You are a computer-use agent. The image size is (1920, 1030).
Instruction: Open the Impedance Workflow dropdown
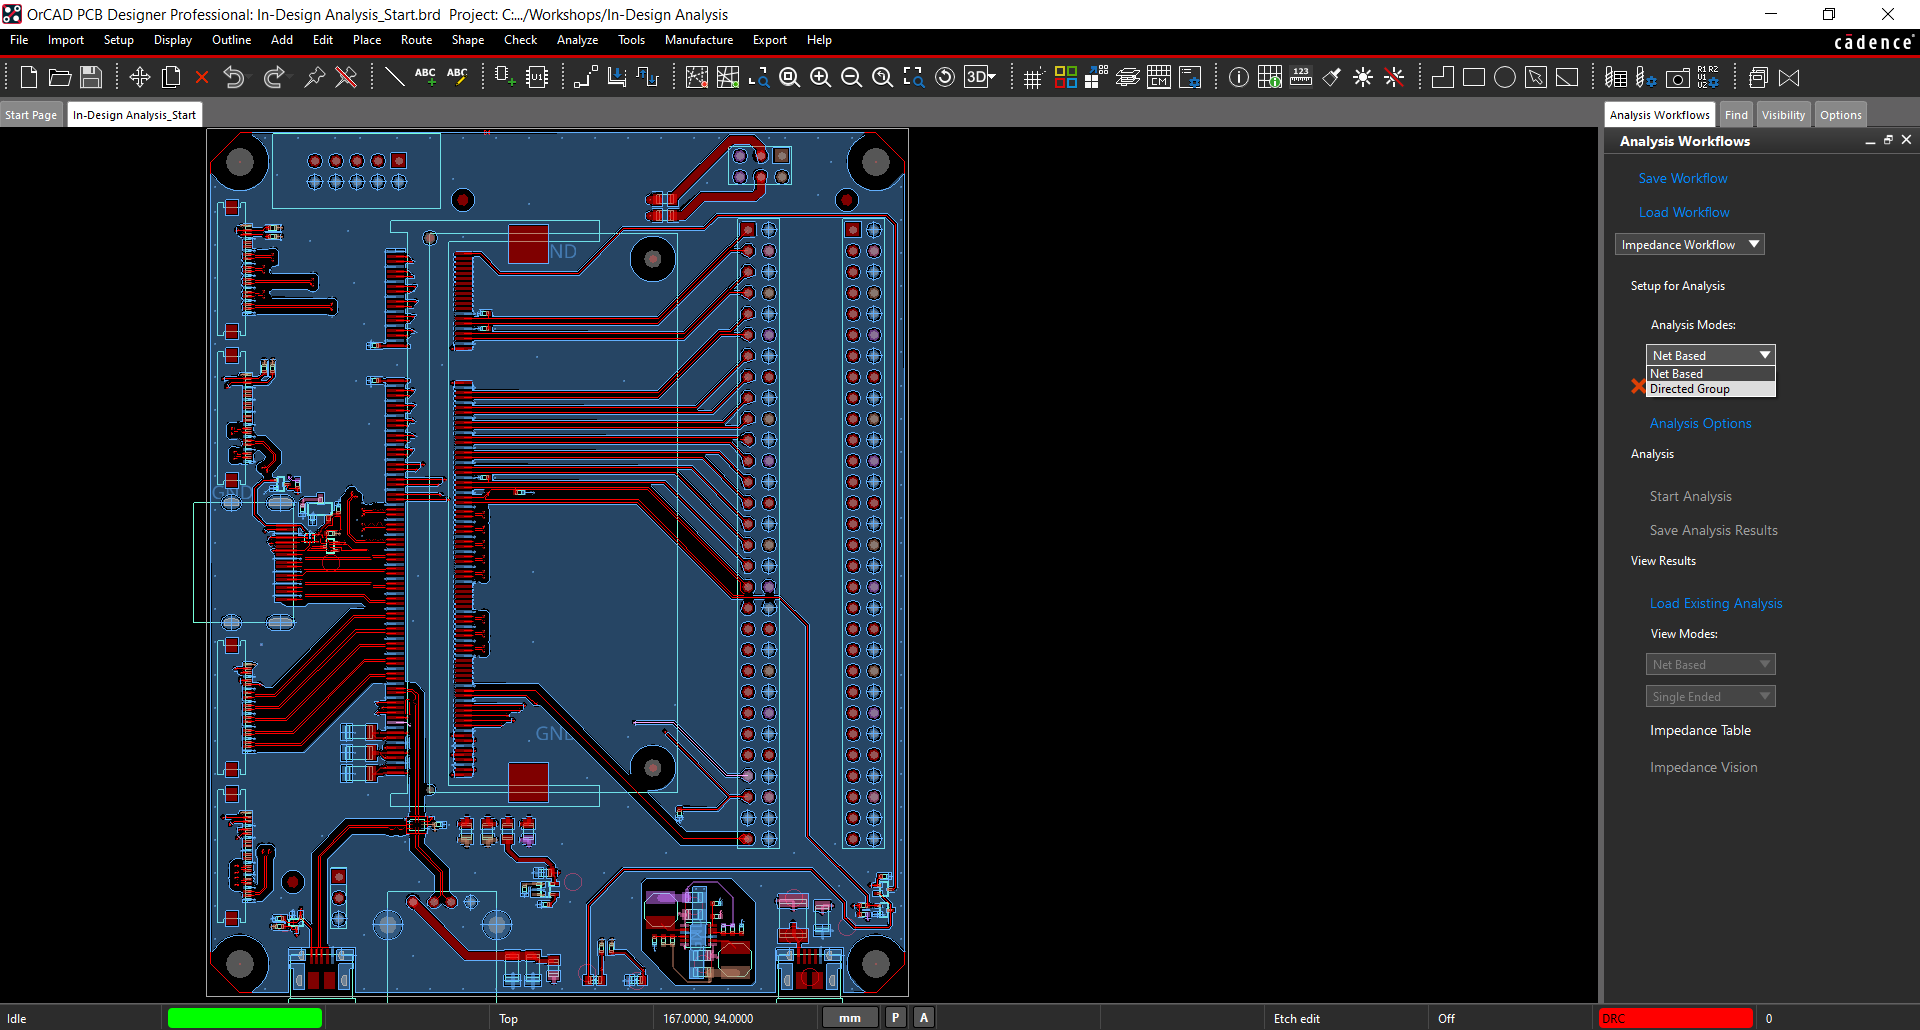[x=1689, y=245]
